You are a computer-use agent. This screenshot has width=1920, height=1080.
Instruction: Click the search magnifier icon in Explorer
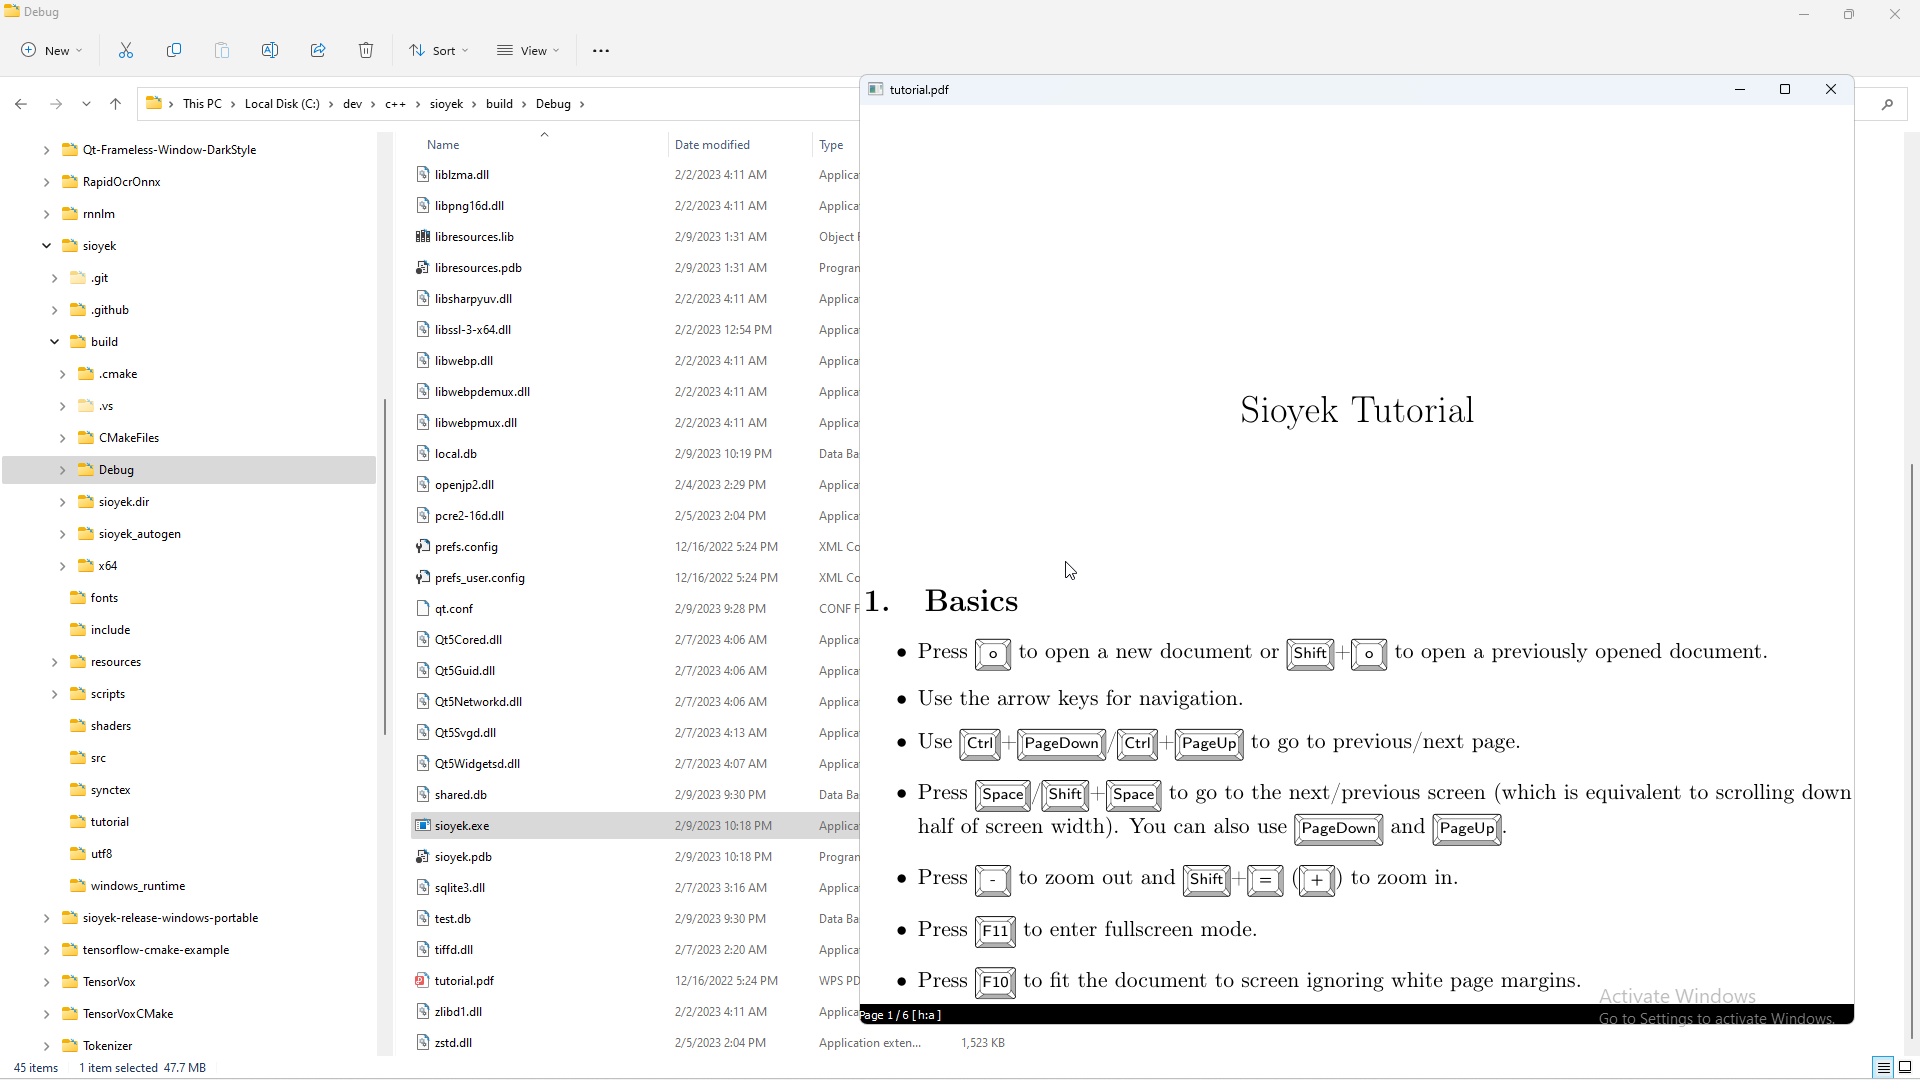pyautogui.click(x=1887, y=104)
